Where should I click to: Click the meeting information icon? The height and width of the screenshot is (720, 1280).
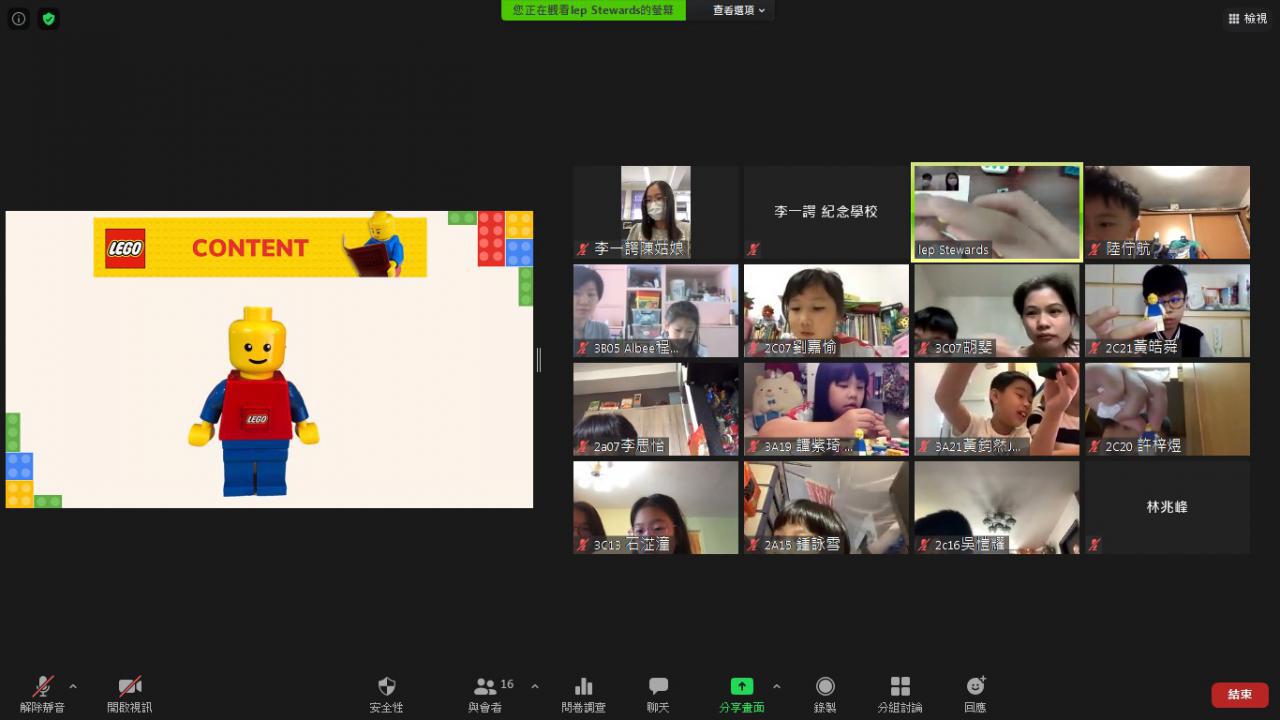[18, 18]
